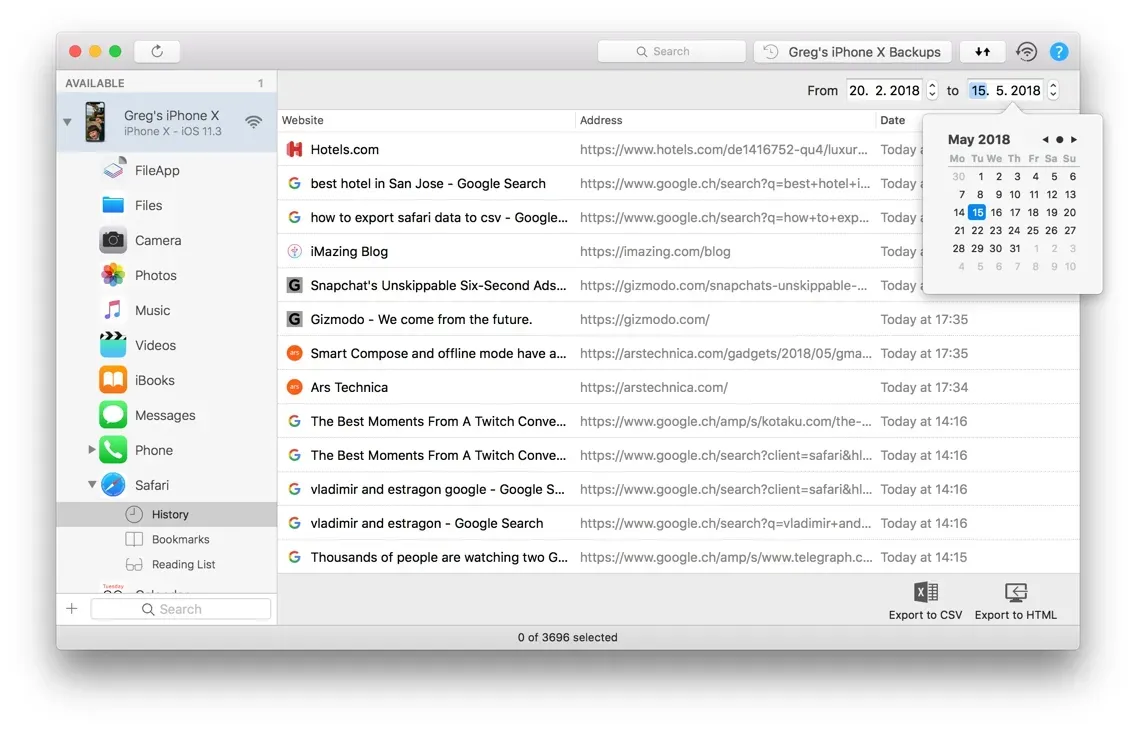Collapse Greg's iPhone X device tree

(68, 122)
